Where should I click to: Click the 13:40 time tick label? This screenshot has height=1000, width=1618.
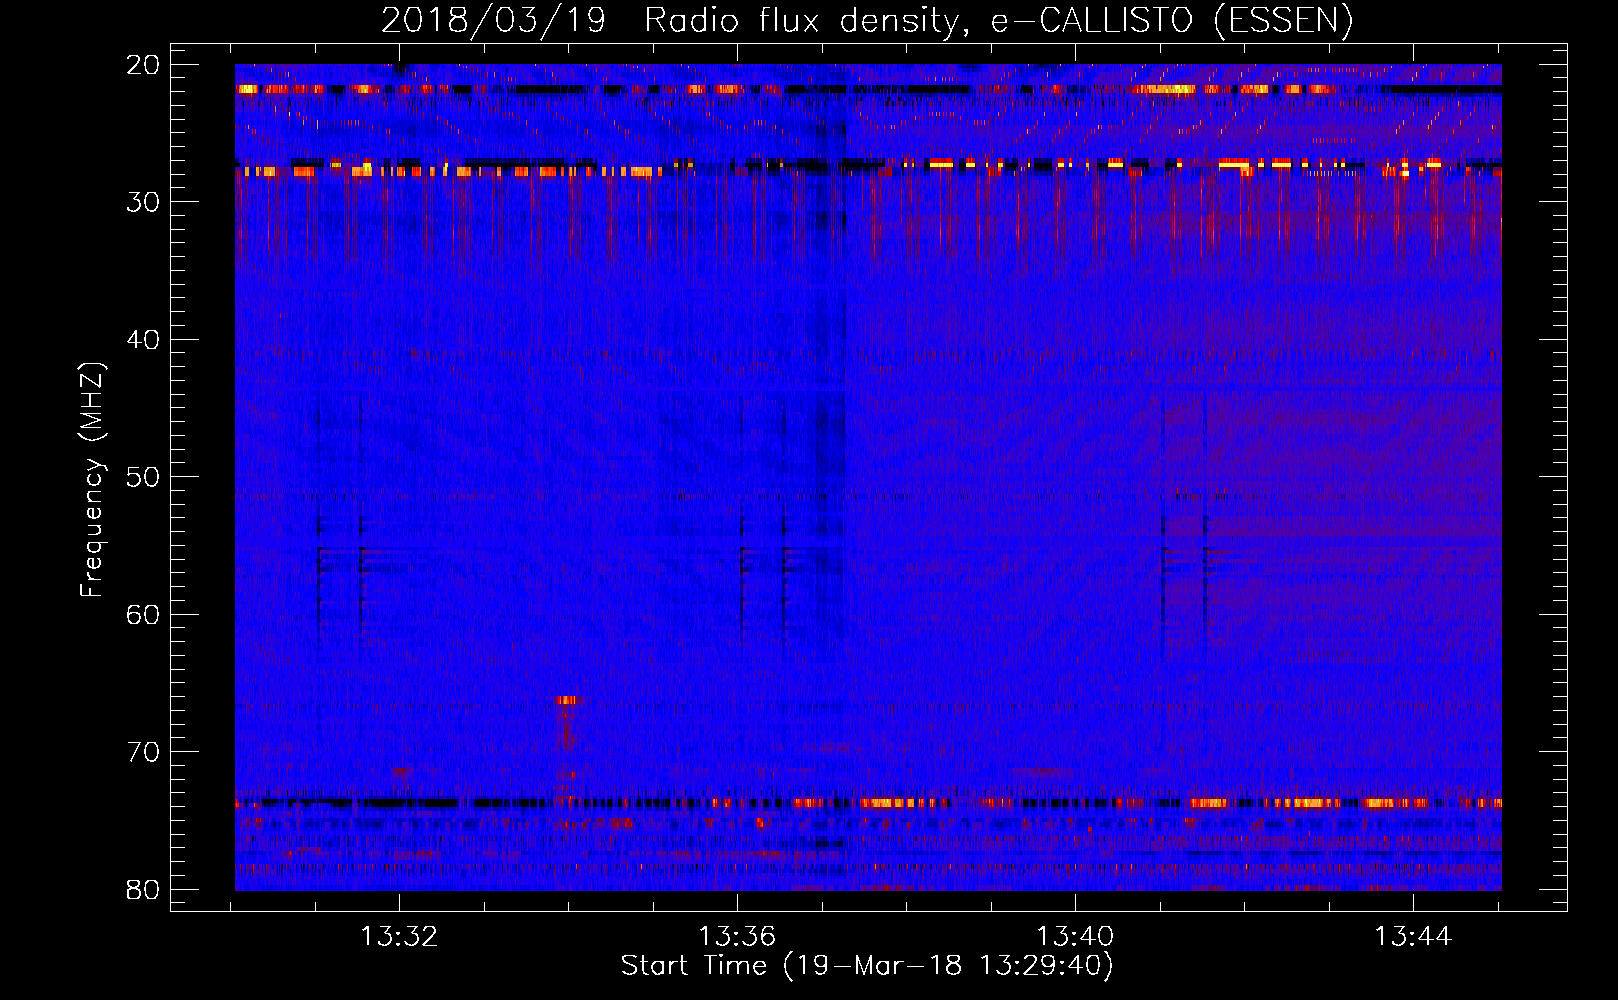[x=1075, y=937]
